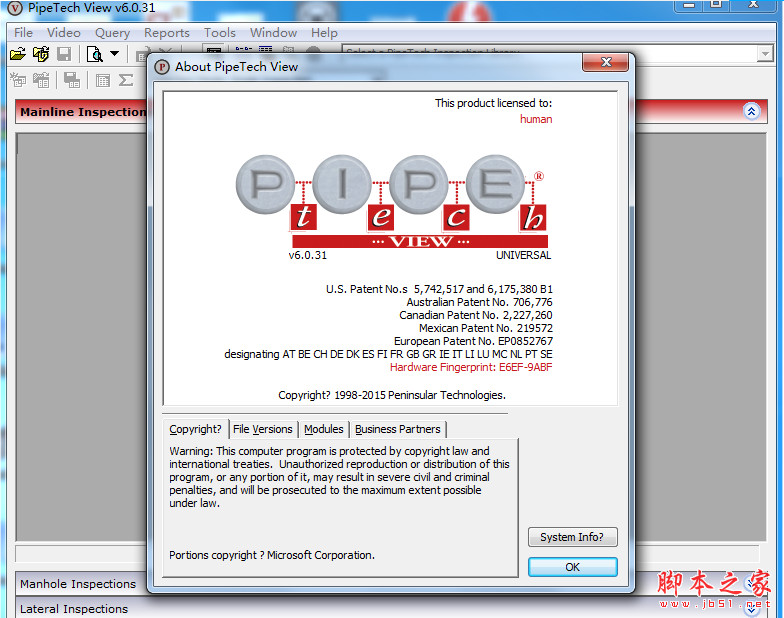
Task: Click the Copyright 1998-2015 Peninsular Technologies line
Action: tap(392, 395)
